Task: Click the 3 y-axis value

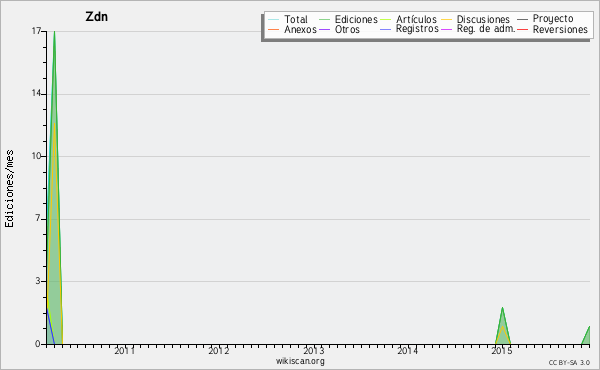Action: [38, 281]
